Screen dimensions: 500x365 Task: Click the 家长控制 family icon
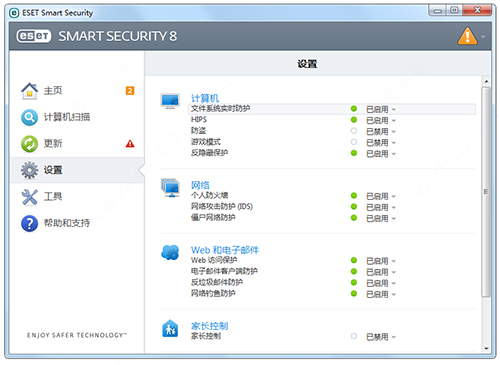pyautogui.click(x=170, y=329)
